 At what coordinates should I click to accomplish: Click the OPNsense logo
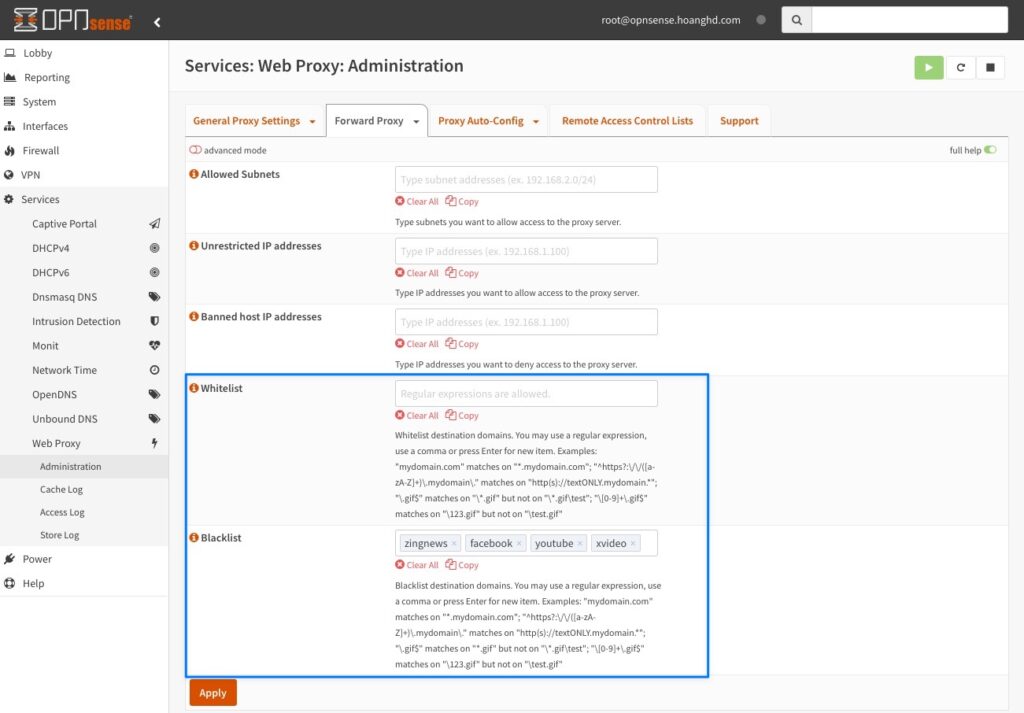72,20
